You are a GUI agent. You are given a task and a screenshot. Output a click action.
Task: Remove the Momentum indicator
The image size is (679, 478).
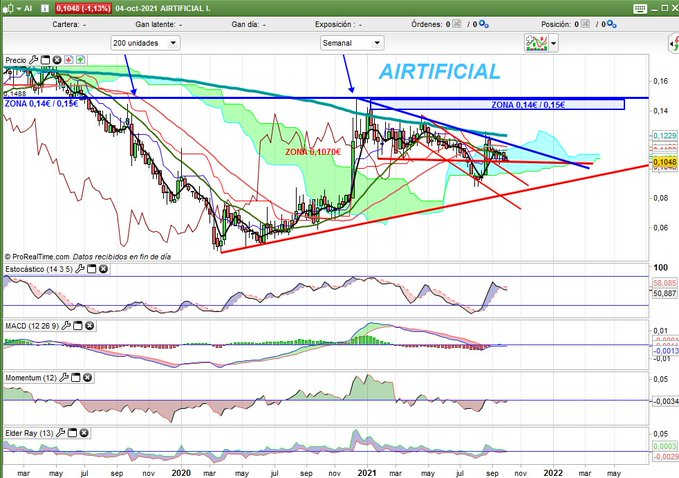(x=87, y=378)
